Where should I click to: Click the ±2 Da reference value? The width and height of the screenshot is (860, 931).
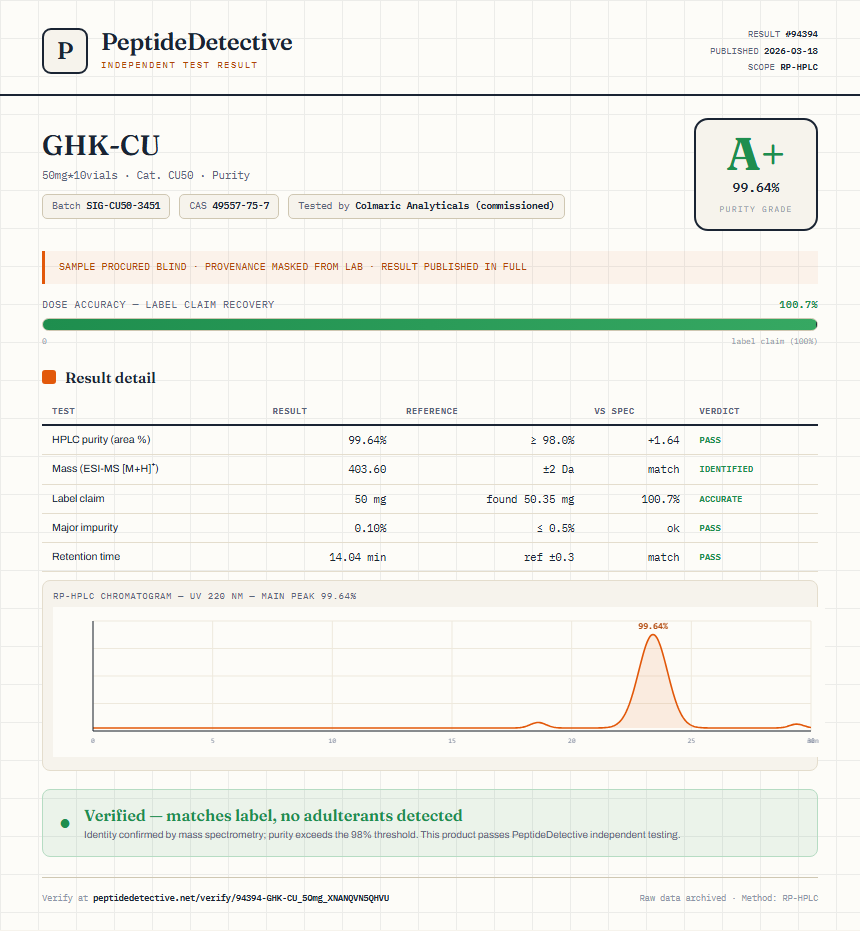[558, 469]
